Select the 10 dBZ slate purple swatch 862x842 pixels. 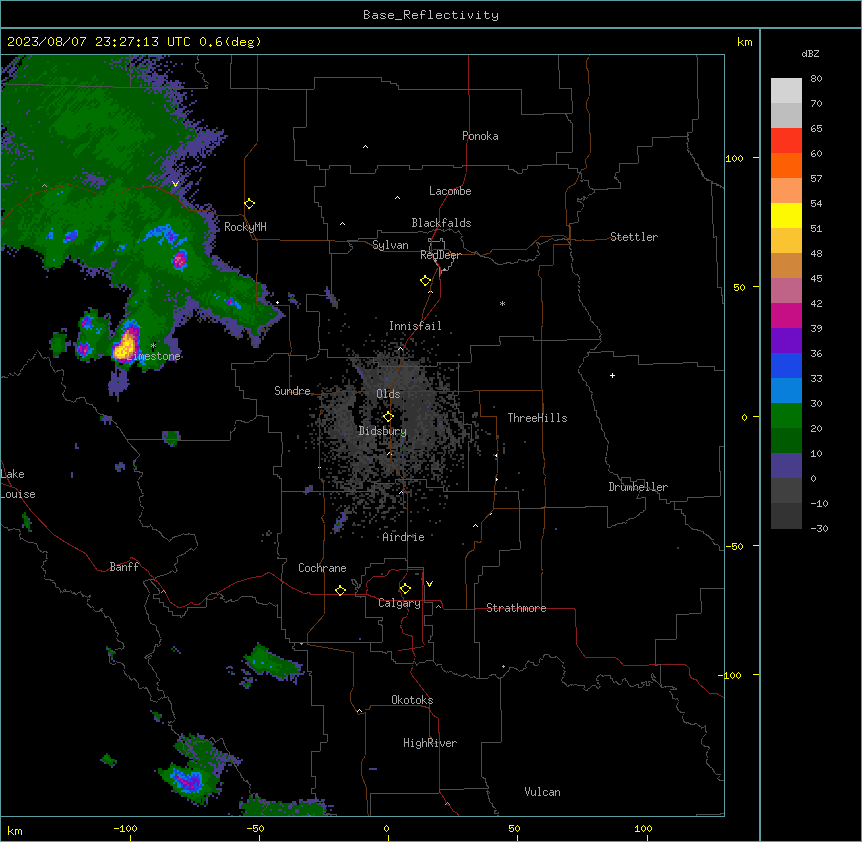point(786,466)
